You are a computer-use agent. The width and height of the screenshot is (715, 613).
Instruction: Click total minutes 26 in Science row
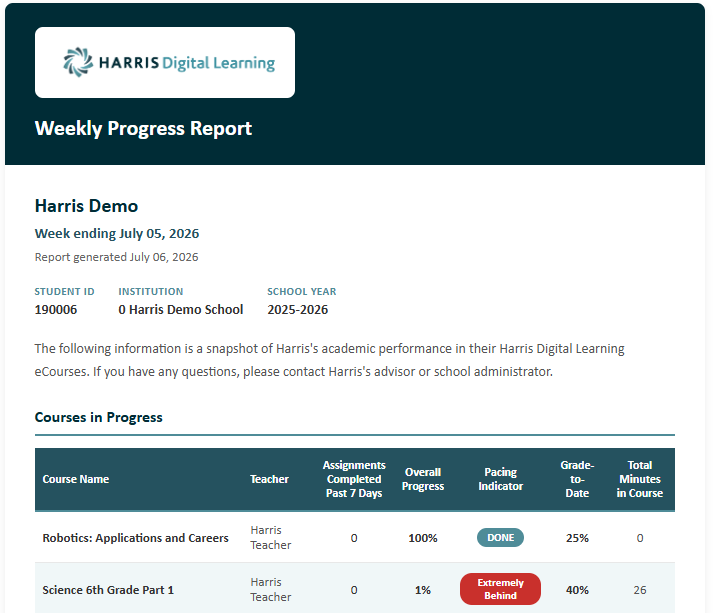click(x=640, y=590)
